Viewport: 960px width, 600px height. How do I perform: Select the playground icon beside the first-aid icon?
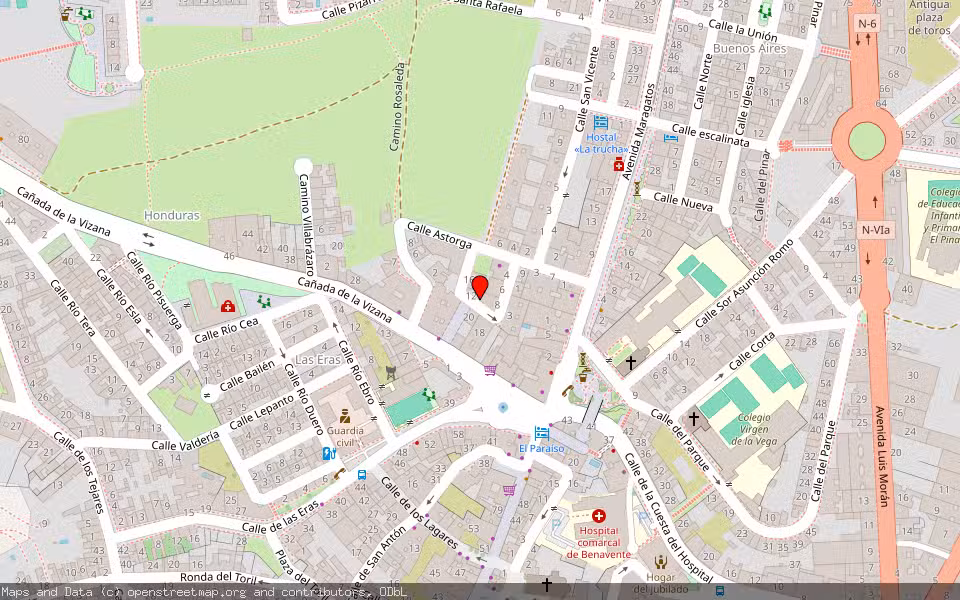(264, 301)
